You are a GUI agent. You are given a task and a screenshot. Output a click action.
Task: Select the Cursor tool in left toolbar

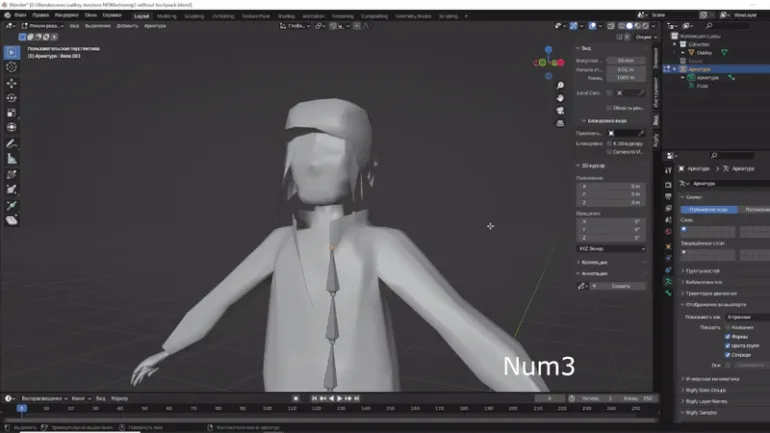[x=12, y=67]
